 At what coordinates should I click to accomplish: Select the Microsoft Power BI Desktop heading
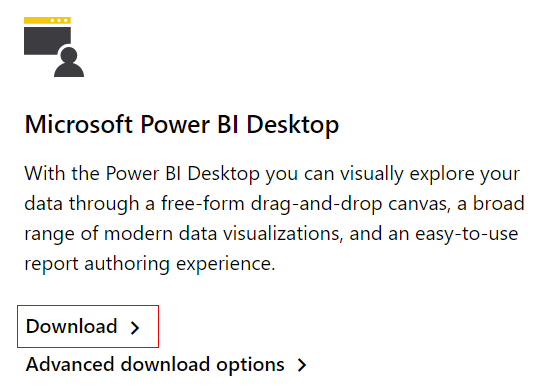pos(182,124)
